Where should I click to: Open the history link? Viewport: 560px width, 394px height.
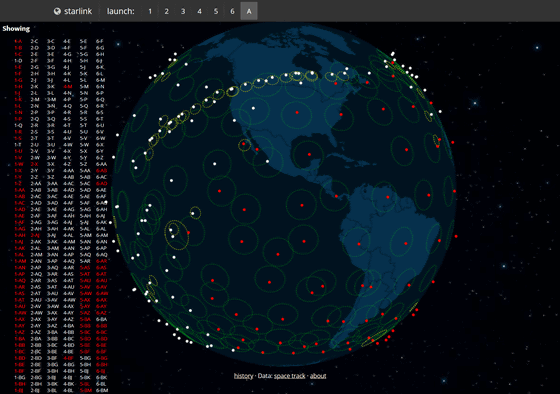coord(243,376)
